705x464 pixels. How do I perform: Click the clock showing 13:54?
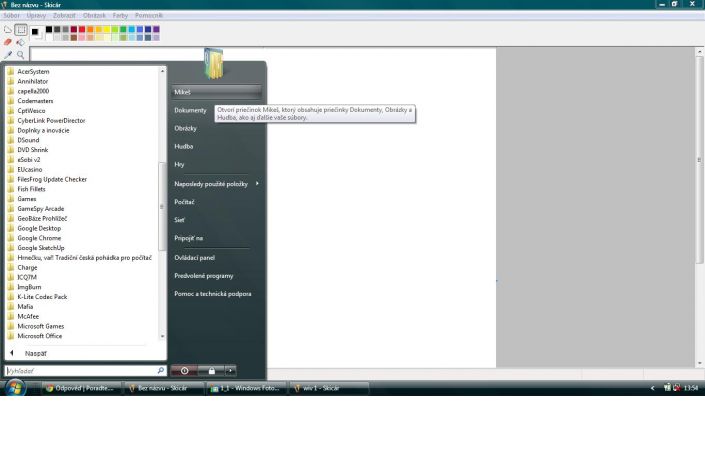pos(691,388)
